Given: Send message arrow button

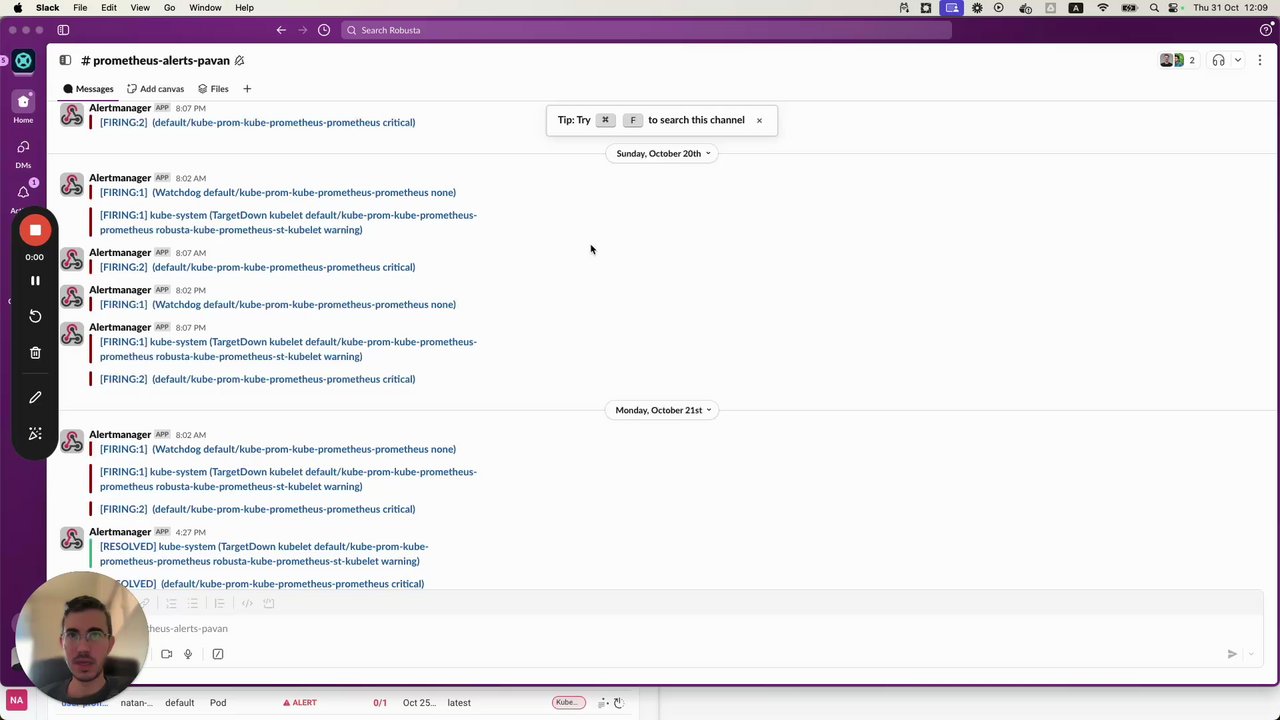Looking at the screenshot, I should (x=1232, y=654).
